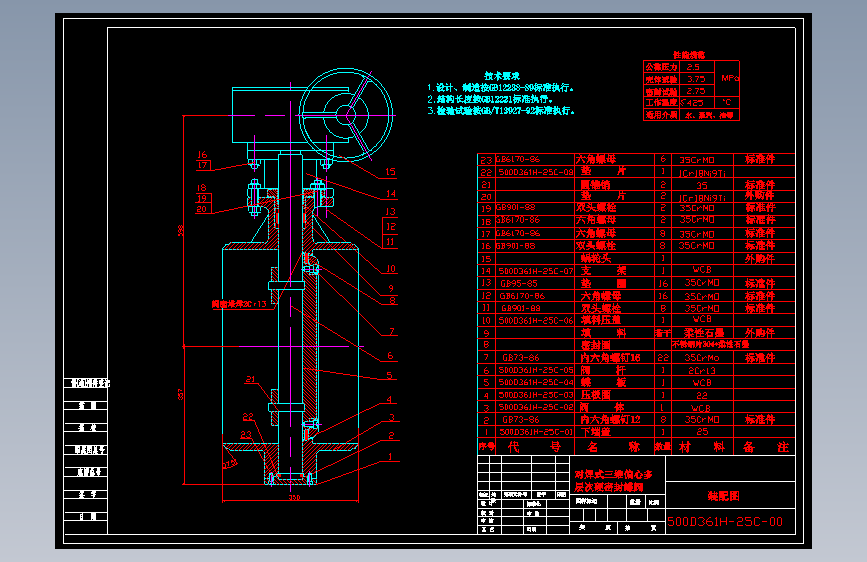Image resolution: width=867 pixels, height=562 pixels.
Task: Select part name 填料压盖 in row 10
Action: (600, 320)
